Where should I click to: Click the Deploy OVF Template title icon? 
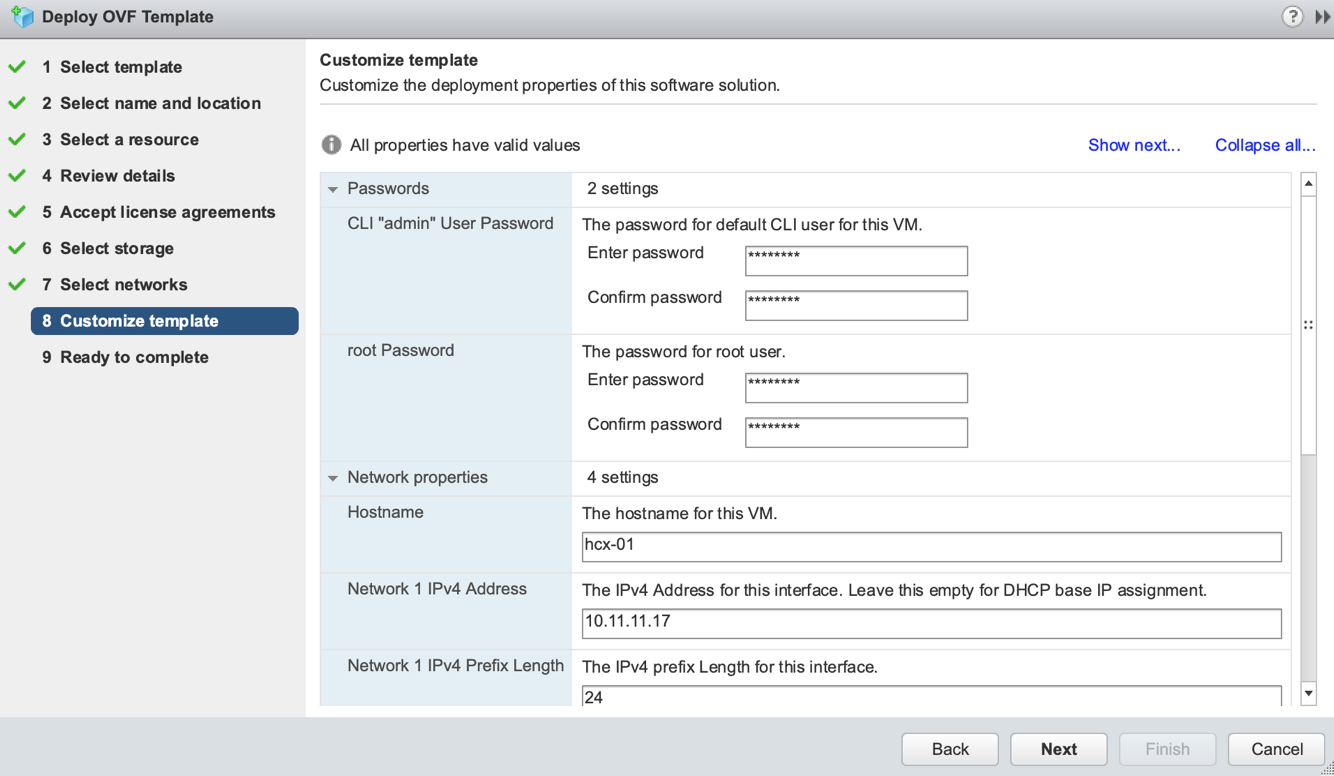click(x=22, y=17)
